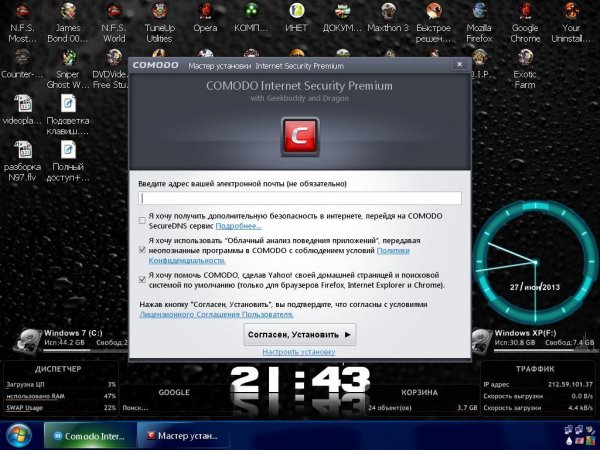Open Подсветка клавиш file icon
600x450 pixels.
(x=68, y=103)
